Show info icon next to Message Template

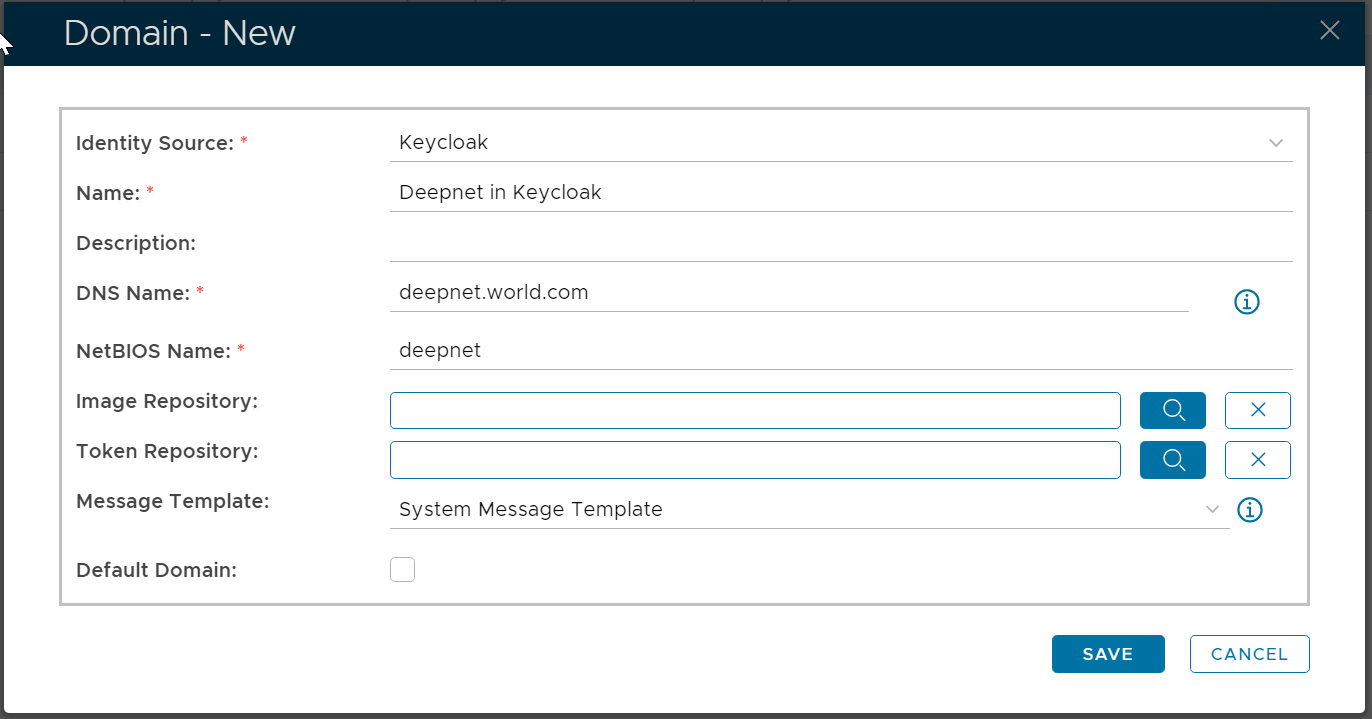click(x=1250, y=511)
